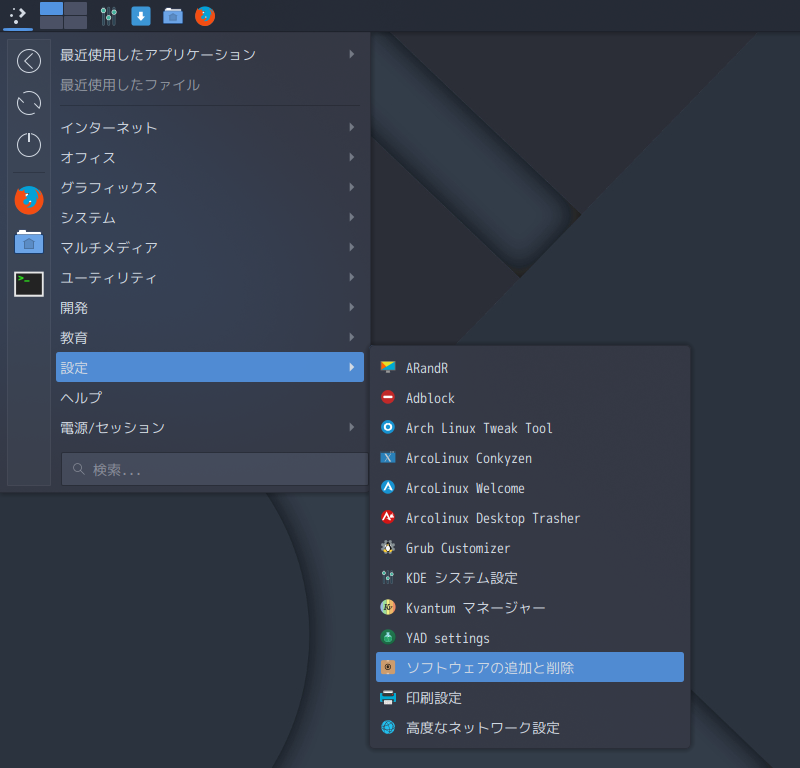Screen dimensions: 800x768
Task: Open YAD settings
Action: pyautogui.click(x=530, y=637)
